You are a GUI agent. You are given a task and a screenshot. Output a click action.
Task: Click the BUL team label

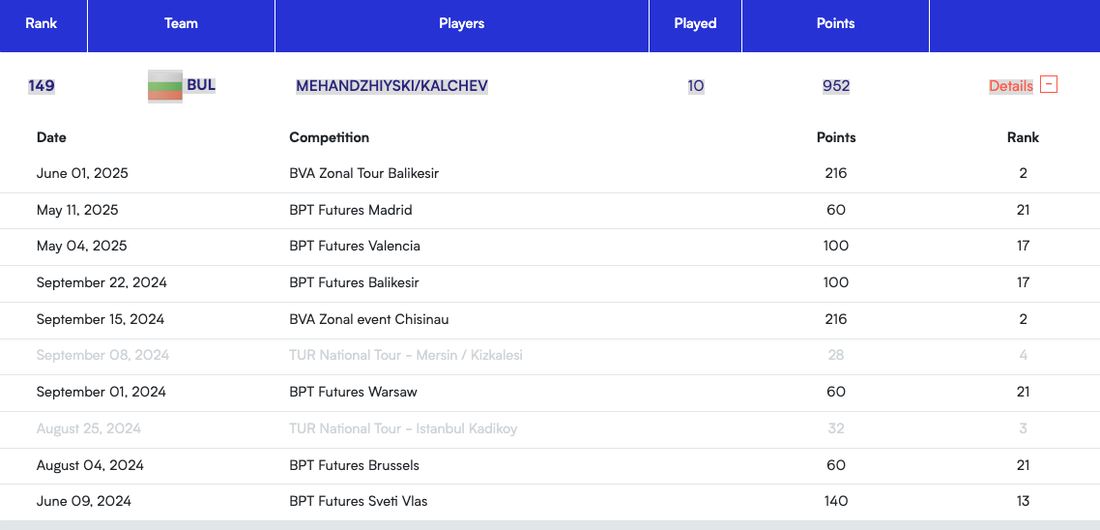(201, 85)
